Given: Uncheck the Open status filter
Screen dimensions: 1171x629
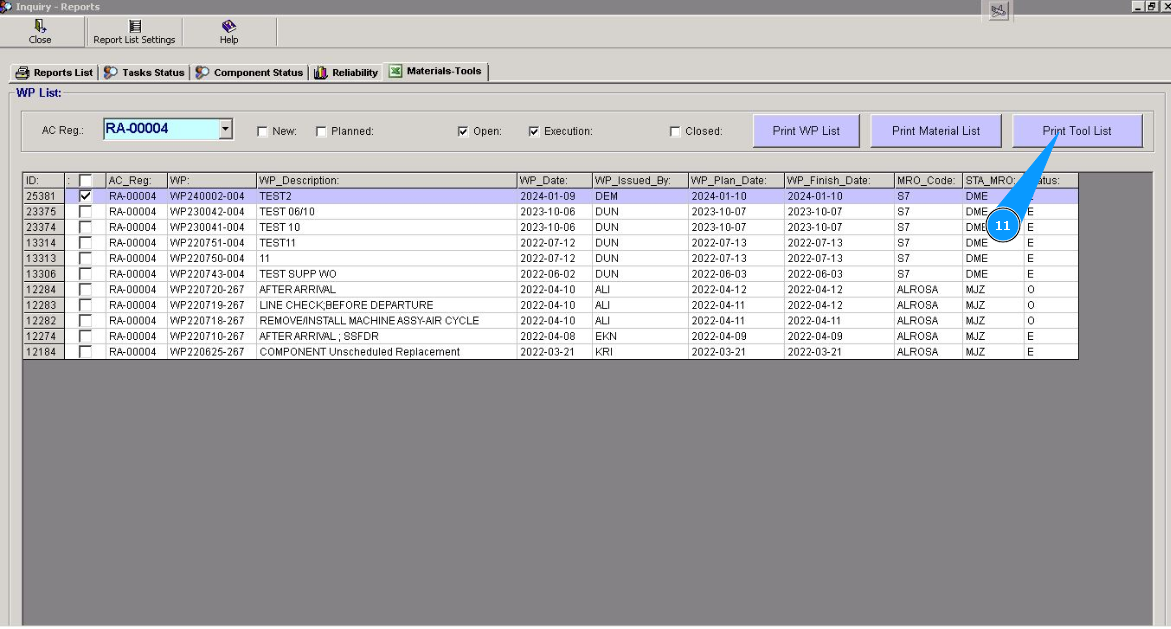Looking at the screenshot, I should tap(462, 132).
